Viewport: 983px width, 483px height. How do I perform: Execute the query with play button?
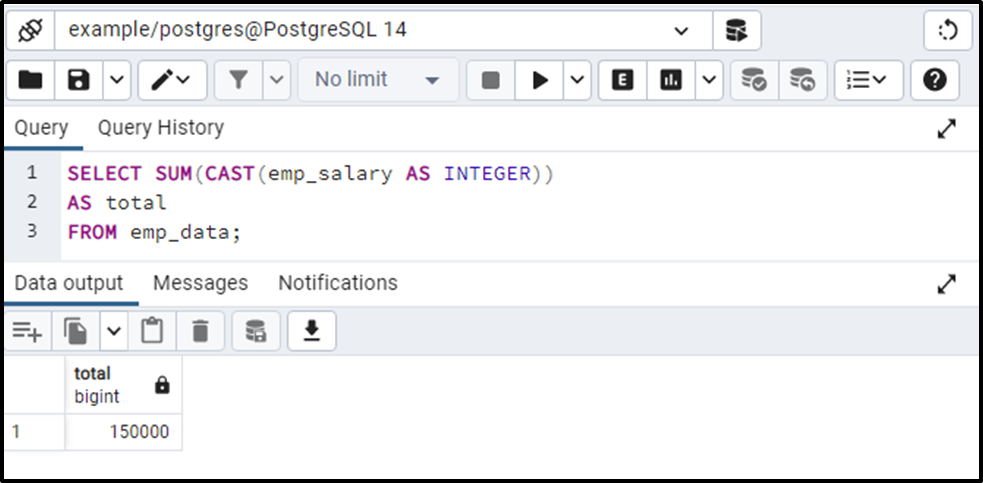539,80
